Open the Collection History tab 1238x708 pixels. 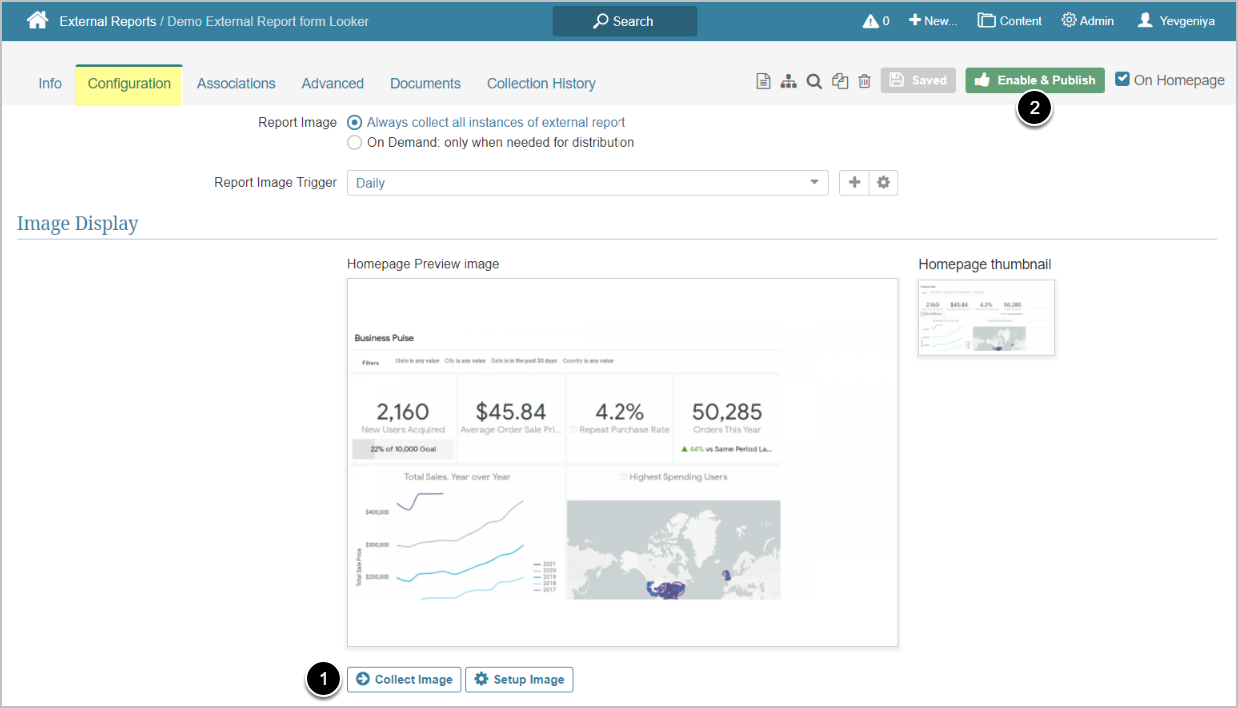541,84
